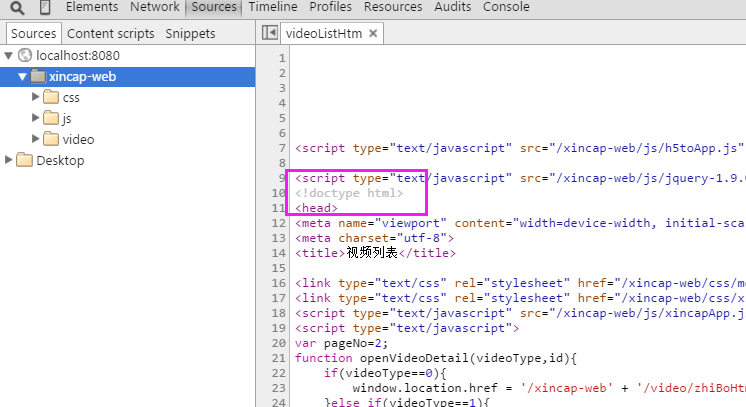
Task: Click line number 20 in gutter
Action: 279,343
